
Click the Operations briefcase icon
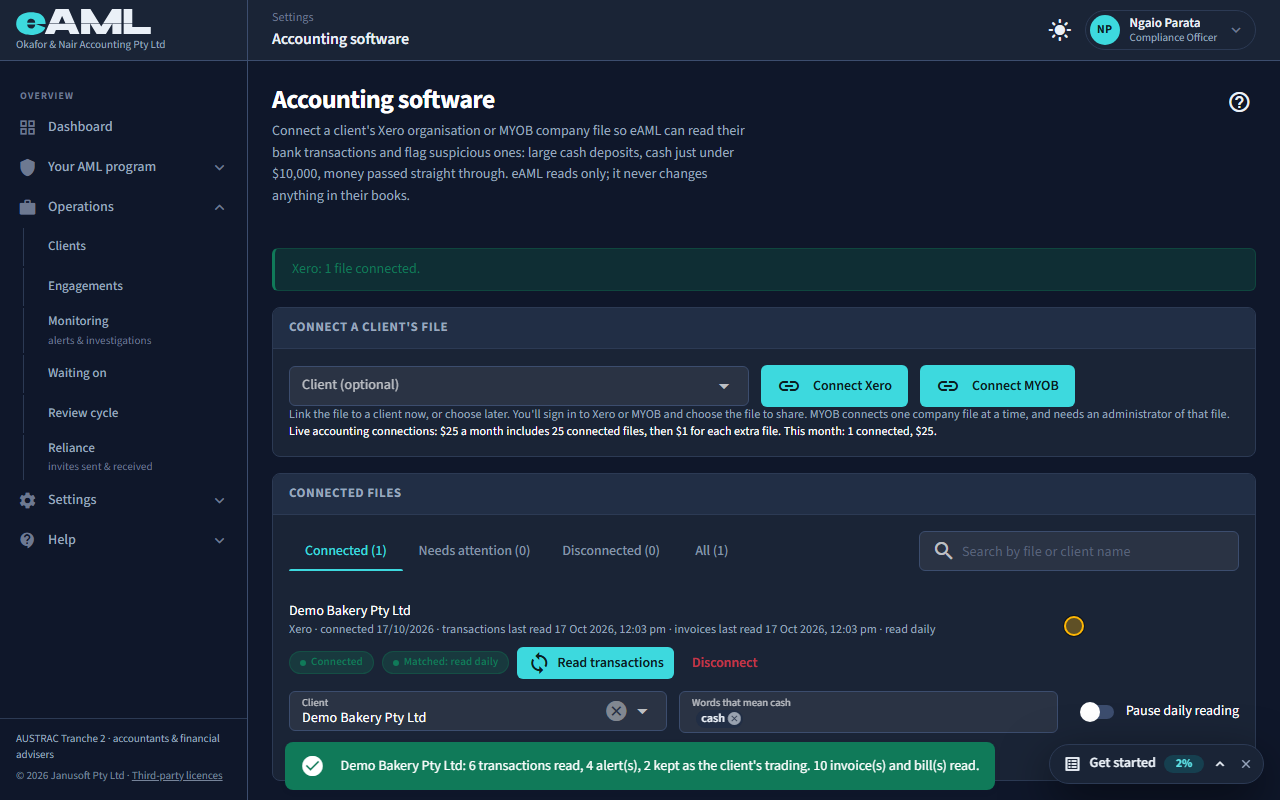[x=28, y=207]
